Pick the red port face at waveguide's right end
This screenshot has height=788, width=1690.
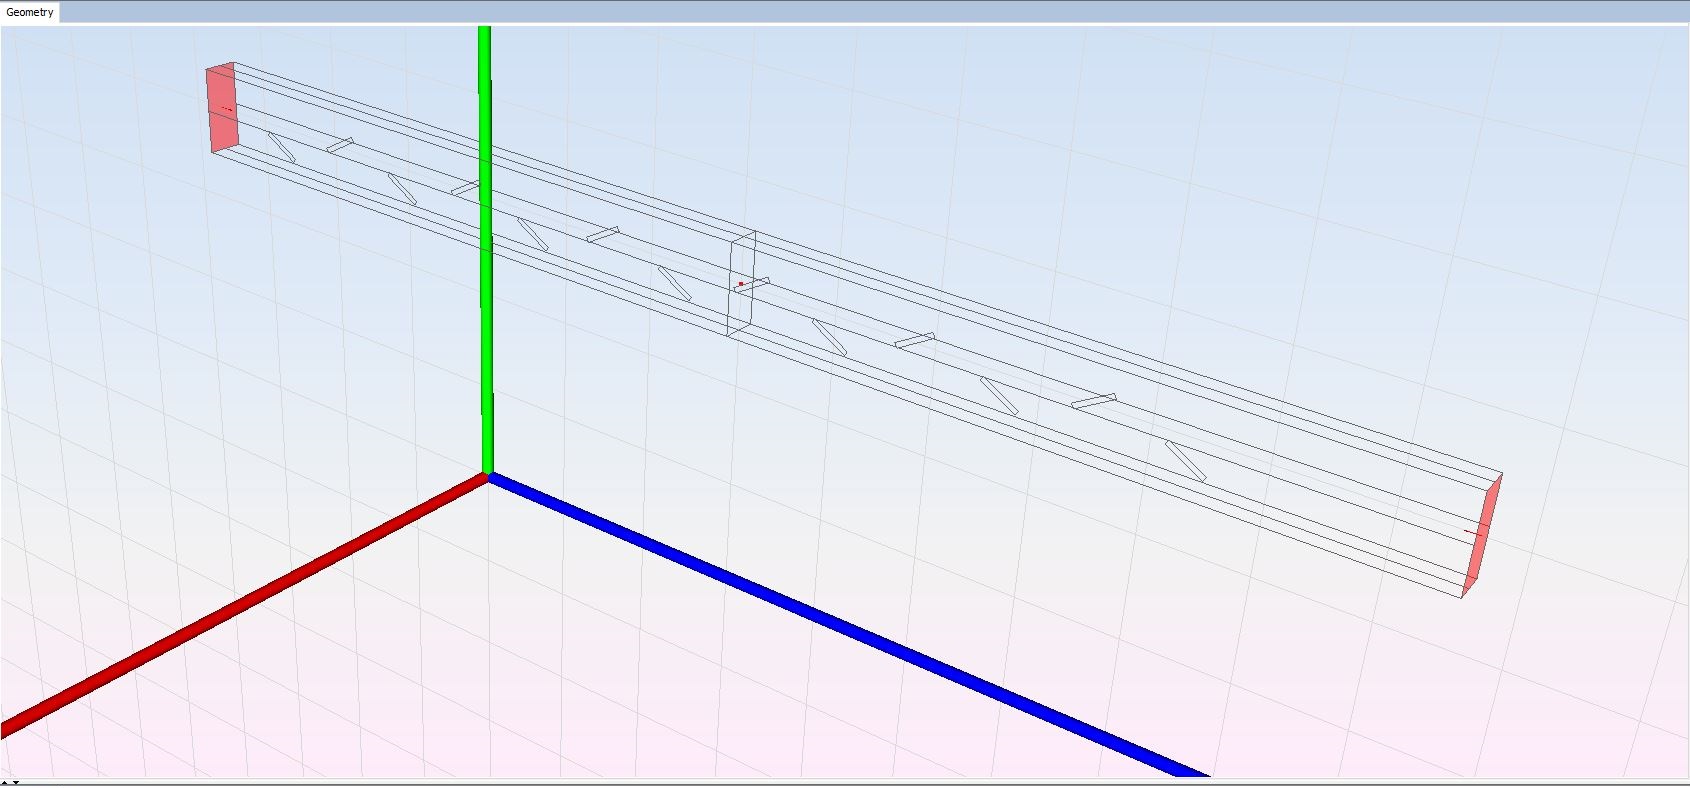point(1480,536)
